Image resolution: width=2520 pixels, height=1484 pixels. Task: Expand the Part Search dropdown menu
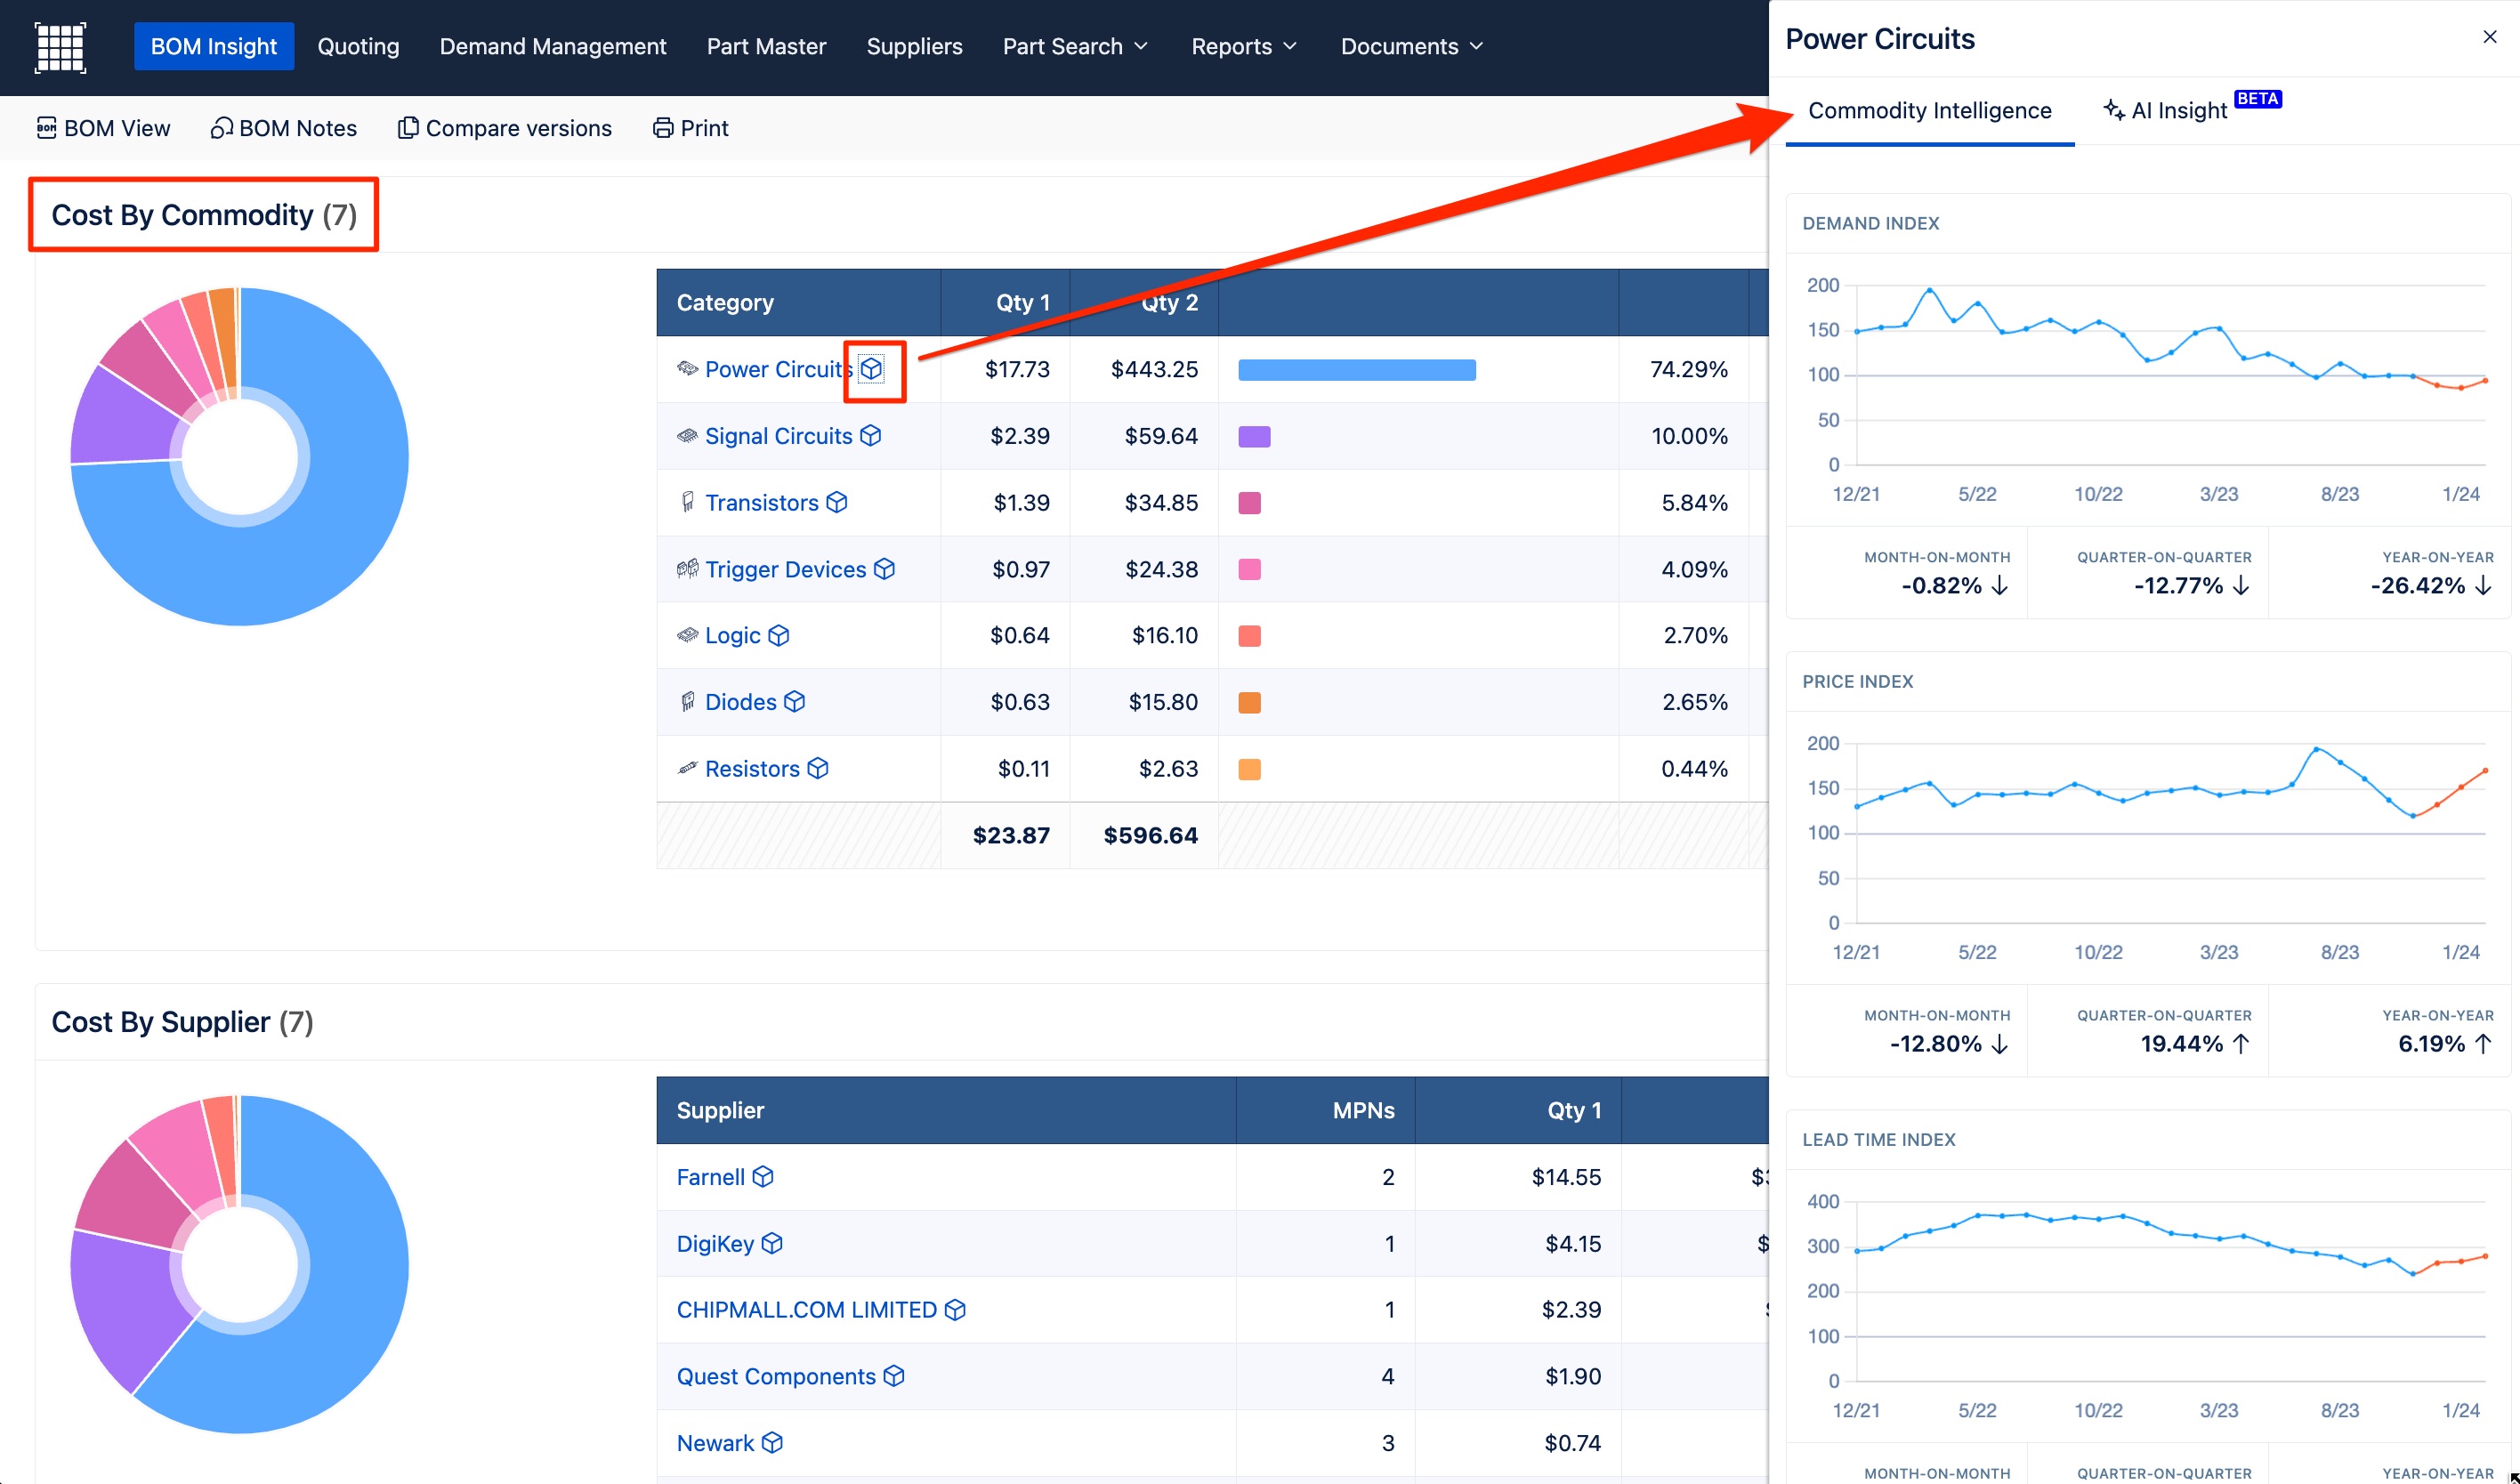tap(1075, 46)
